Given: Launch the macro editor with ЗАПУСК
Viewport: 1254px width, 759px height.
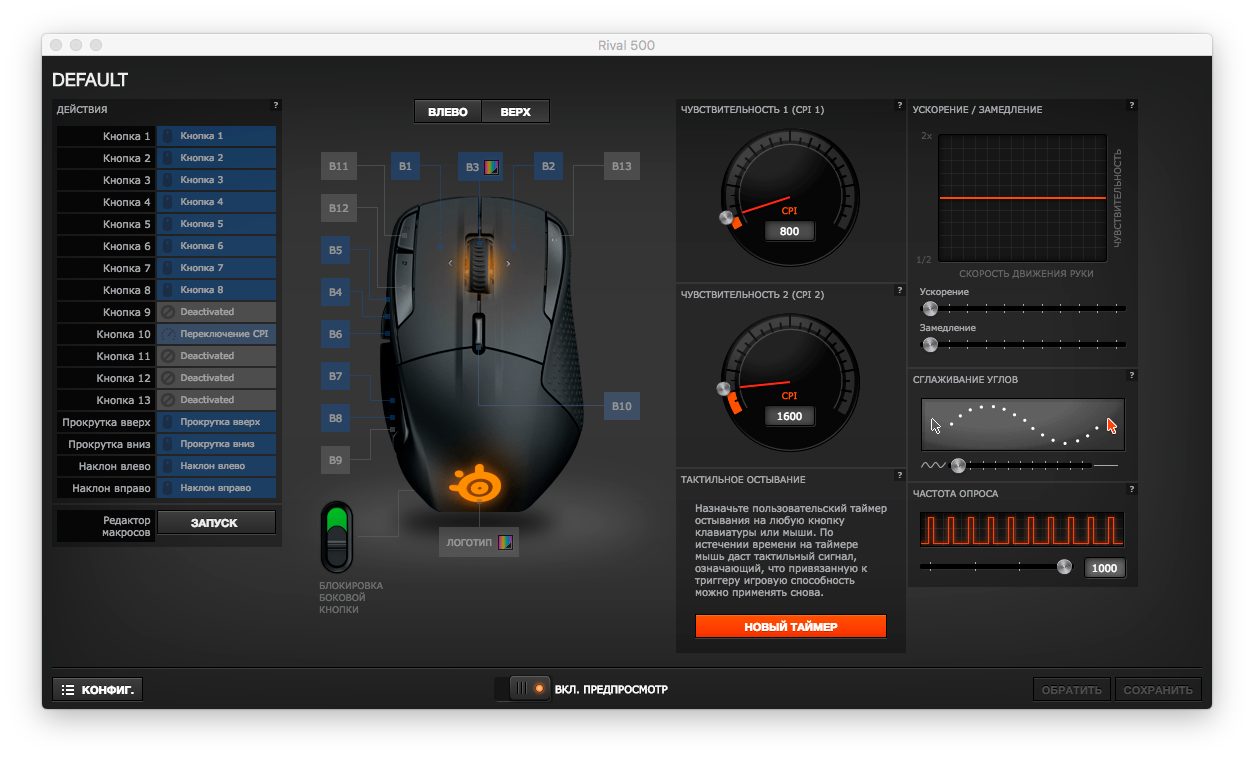Looking at the screenshot, I should pos(216,522).
